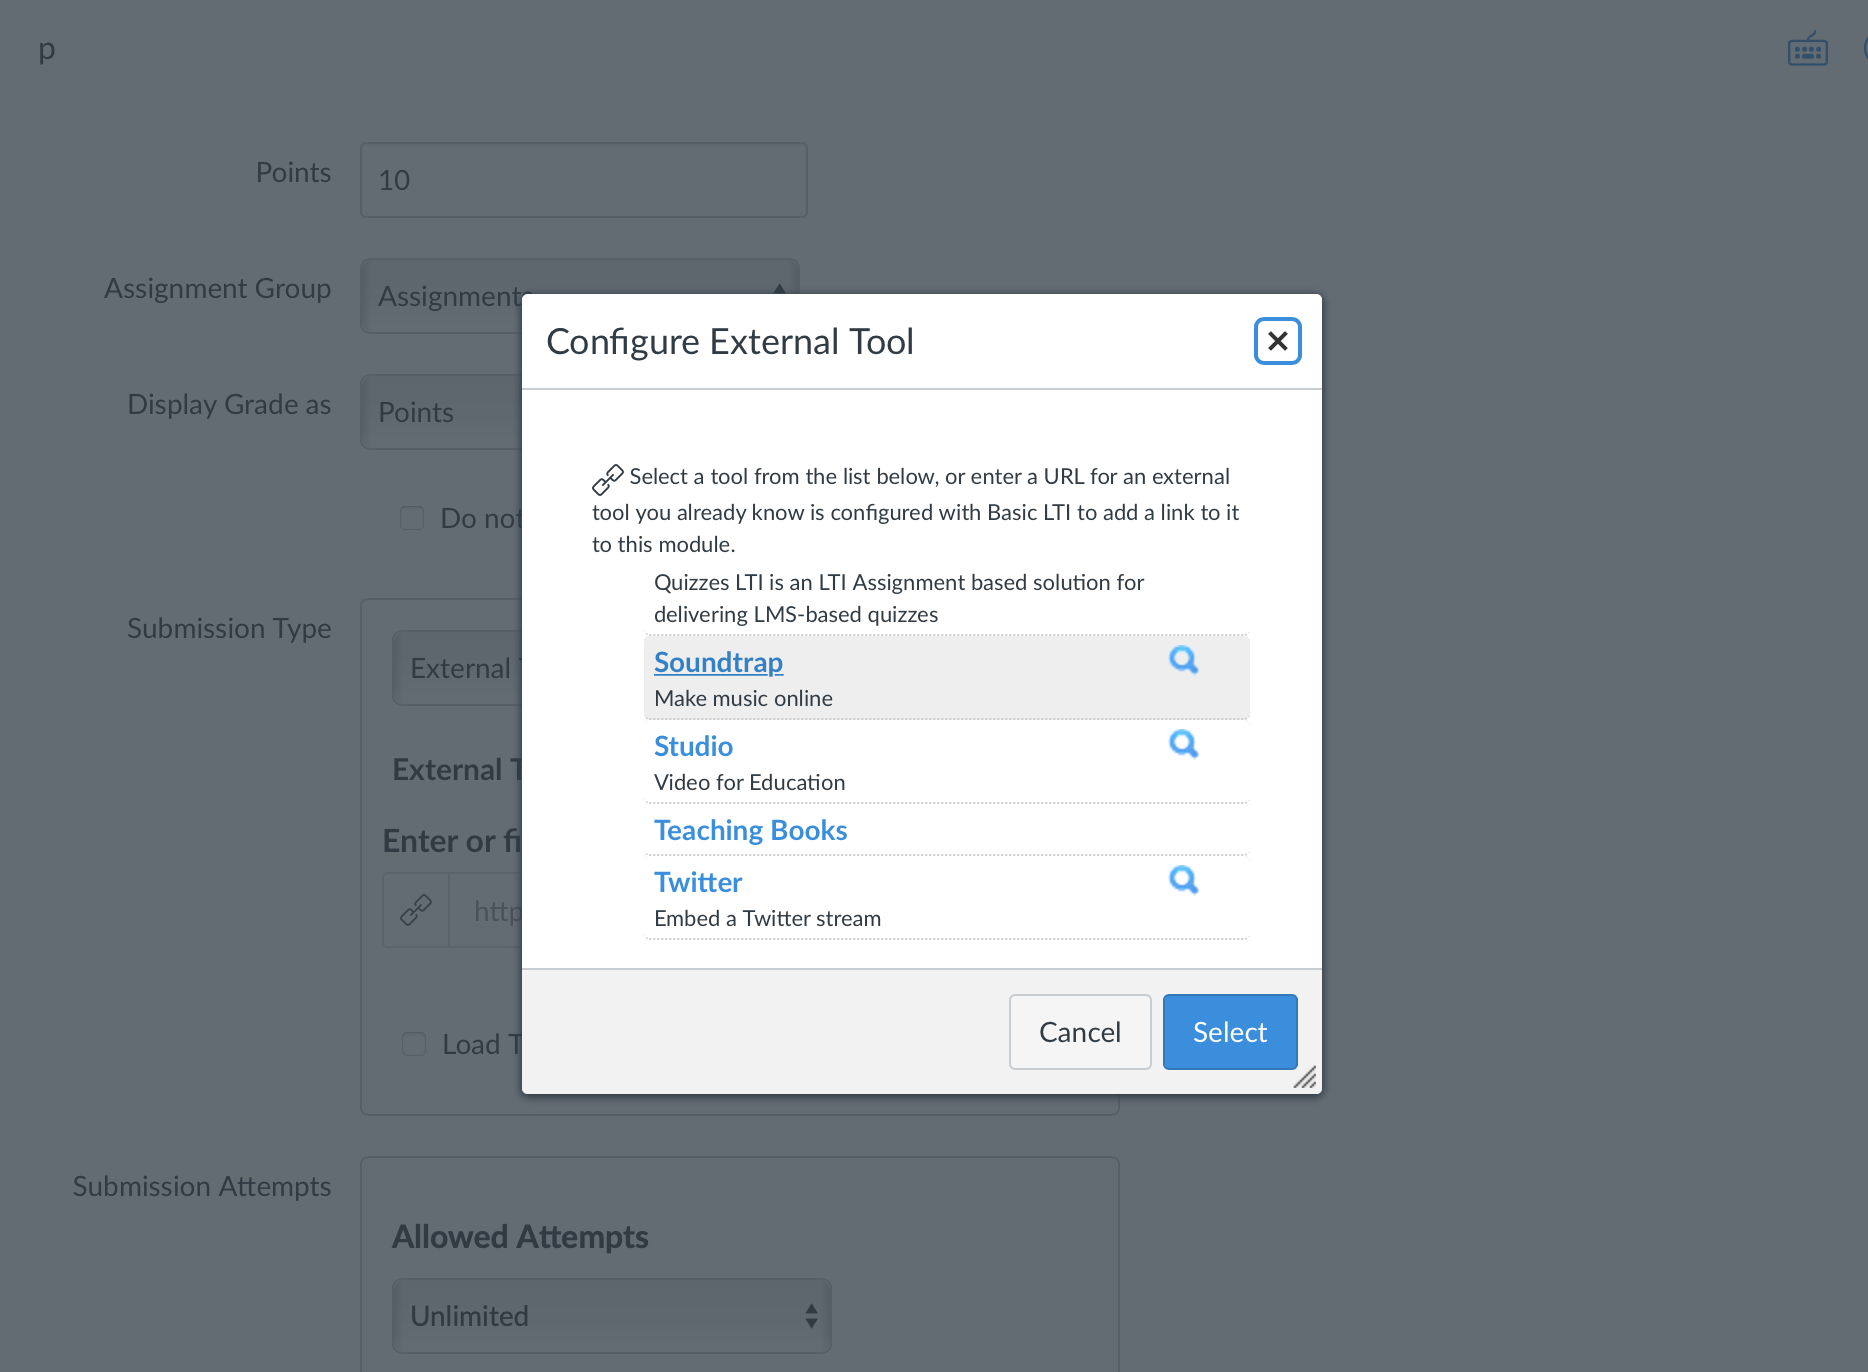The image size is (1868, 1372).
Task: Click the Twitter search magnifier icon
Action: click(x=1183, y=880)
